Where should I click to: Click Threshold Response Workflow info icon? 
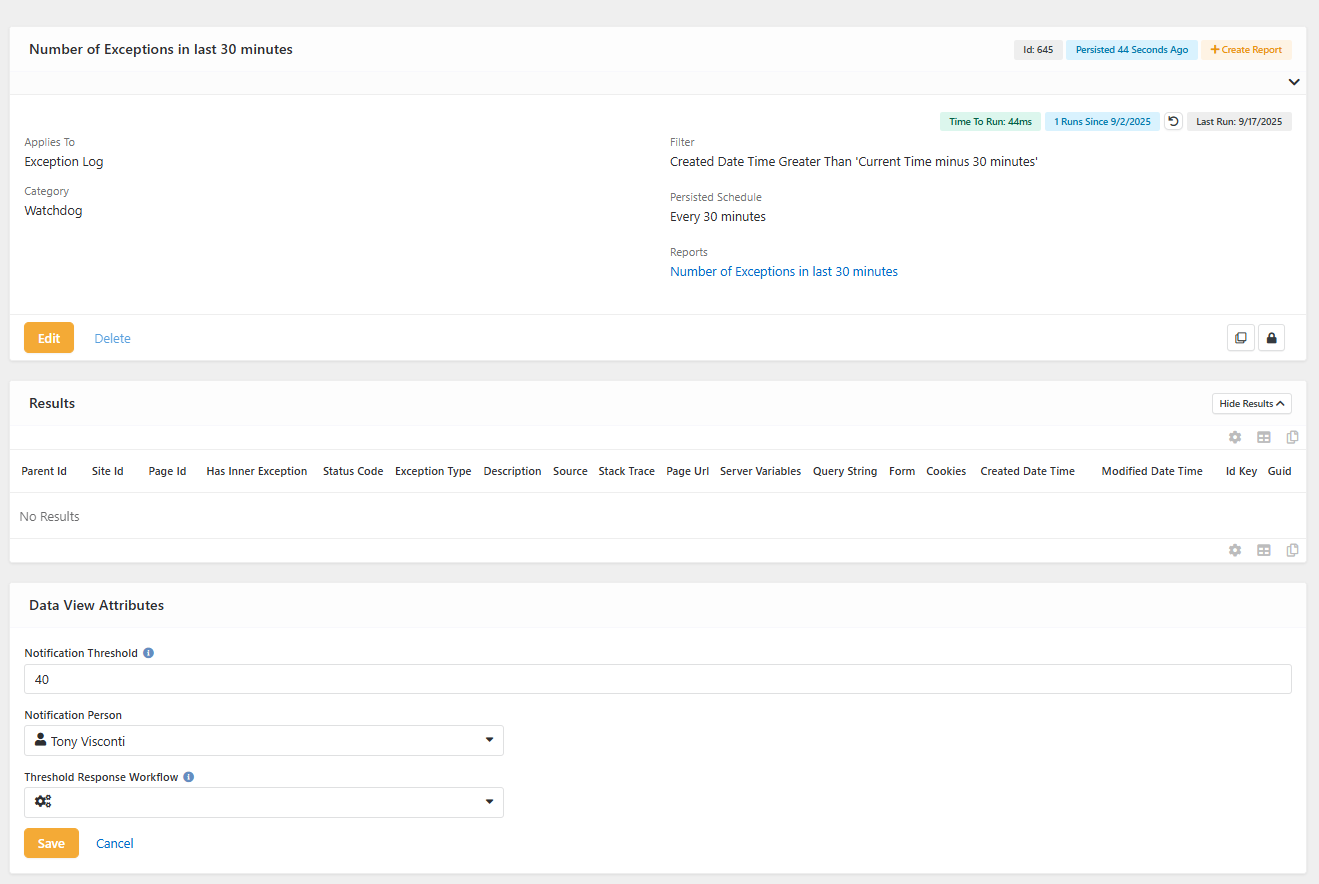pos(189,777)
